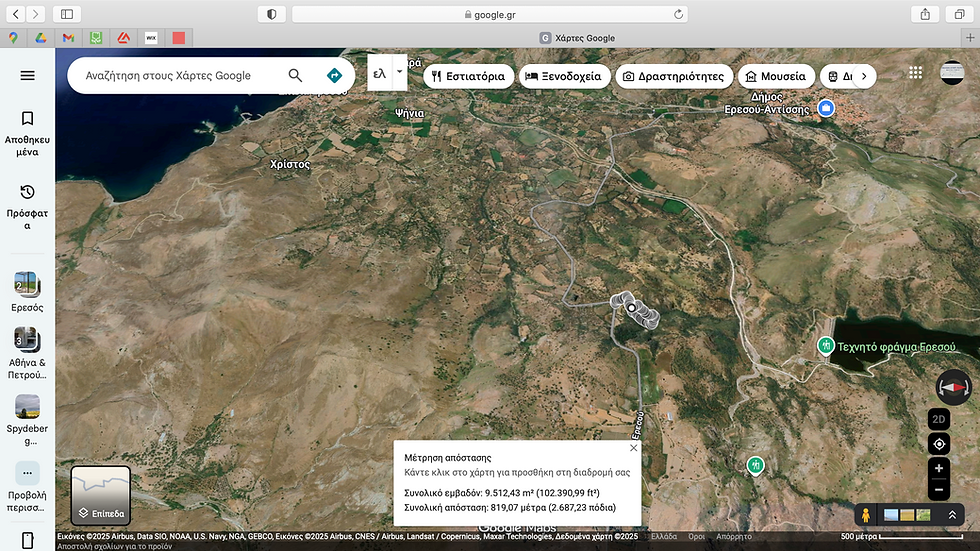Go forward in Safari
This screenshot has width=980, height=551.
36,14
